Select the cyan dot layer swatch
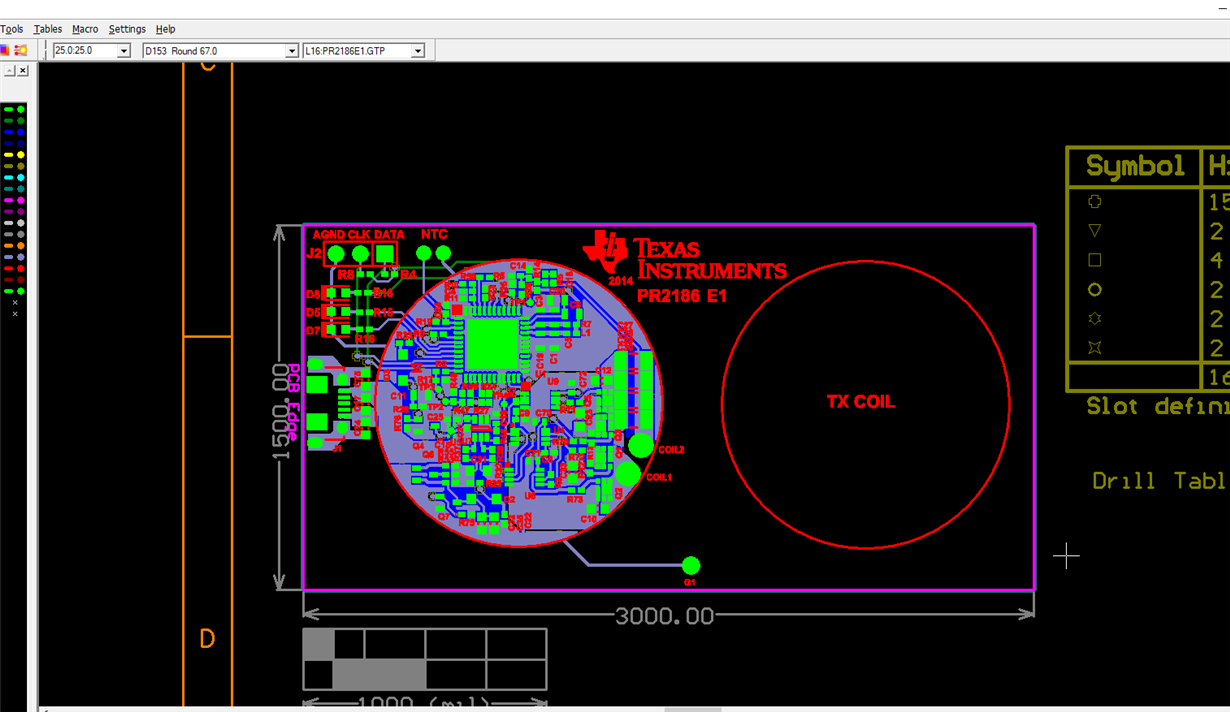This screenshot has width=1230, height=712. (x=21, y=178)
